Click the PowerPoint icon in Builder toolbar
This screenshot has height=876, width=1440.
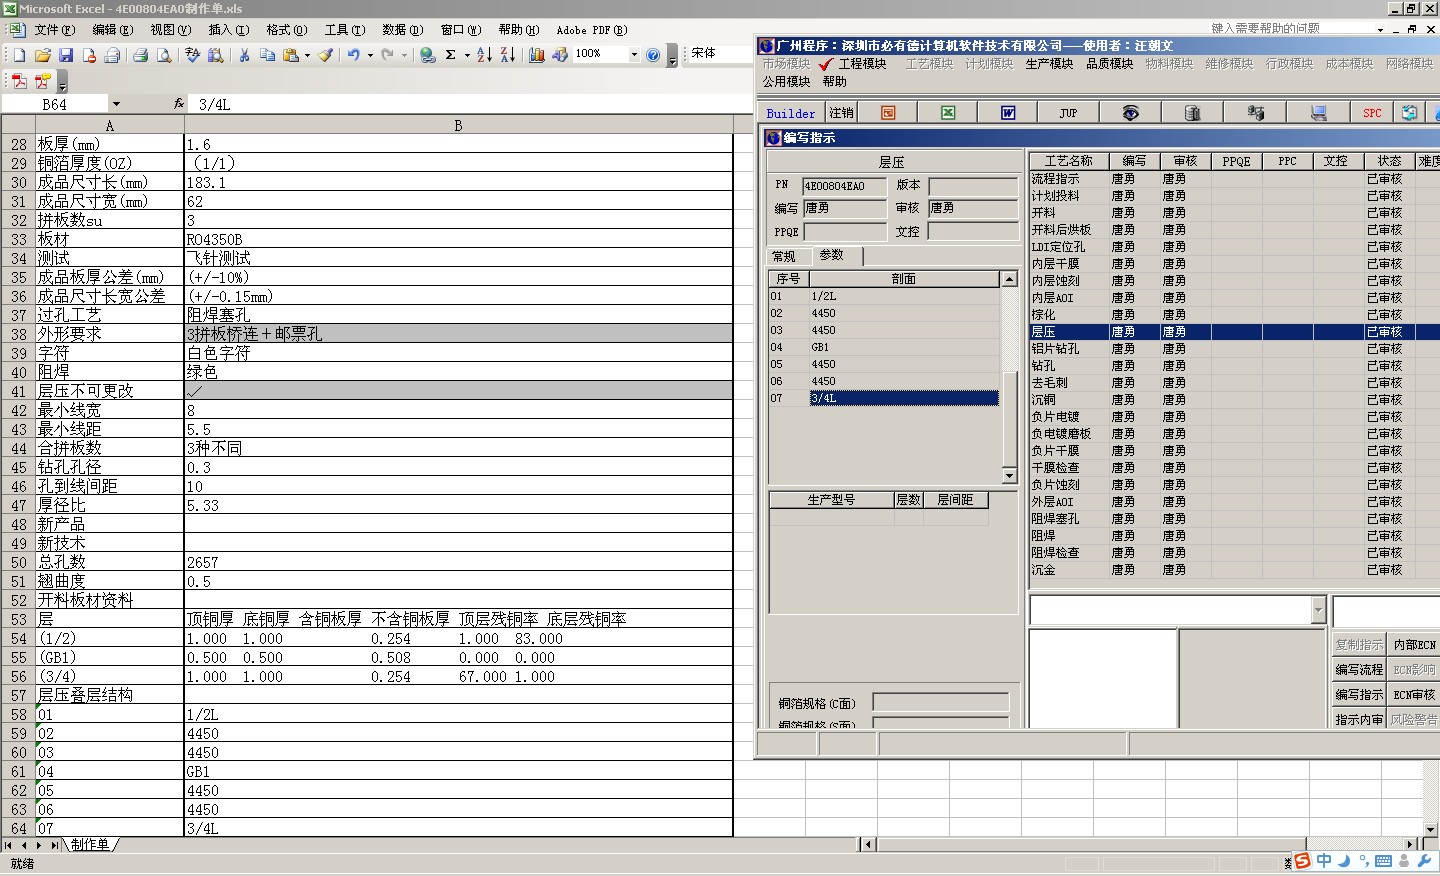tap(888, 113)
